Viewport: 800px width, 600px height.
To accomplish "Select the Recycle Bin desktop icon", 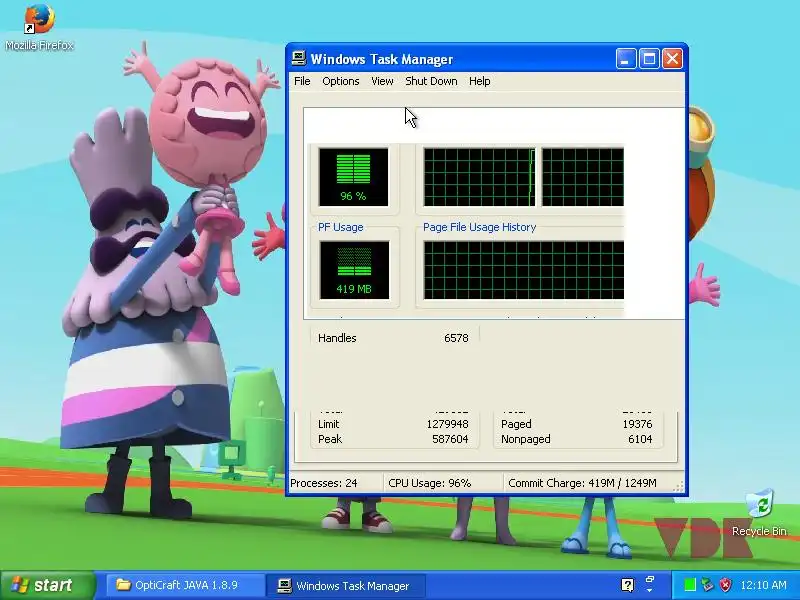I will tap(759, 513).
